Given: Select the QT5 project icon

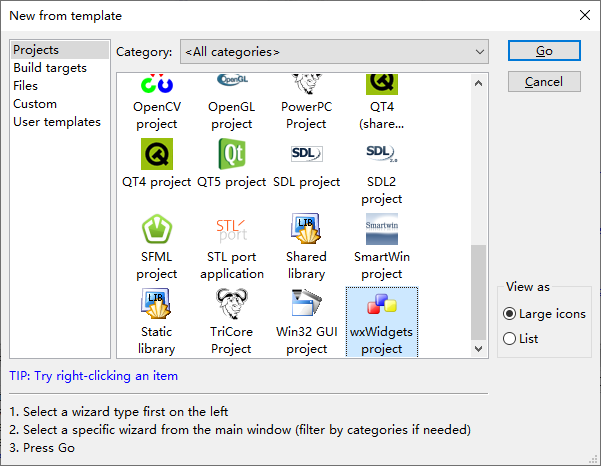Looking at the screenshot, I should [232, 154].
